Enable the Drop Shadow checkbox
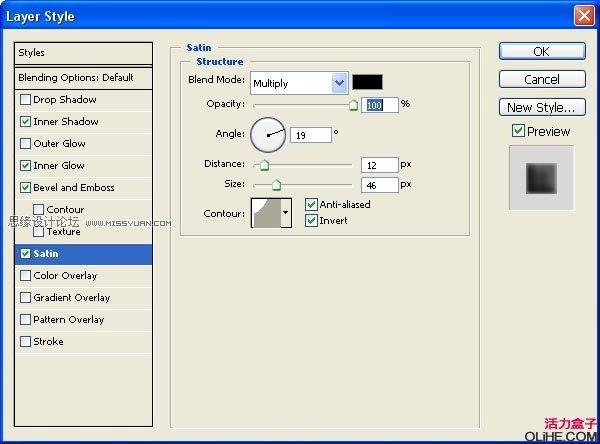The width and height of the screenshot is (600, 444). pos(25,100)
